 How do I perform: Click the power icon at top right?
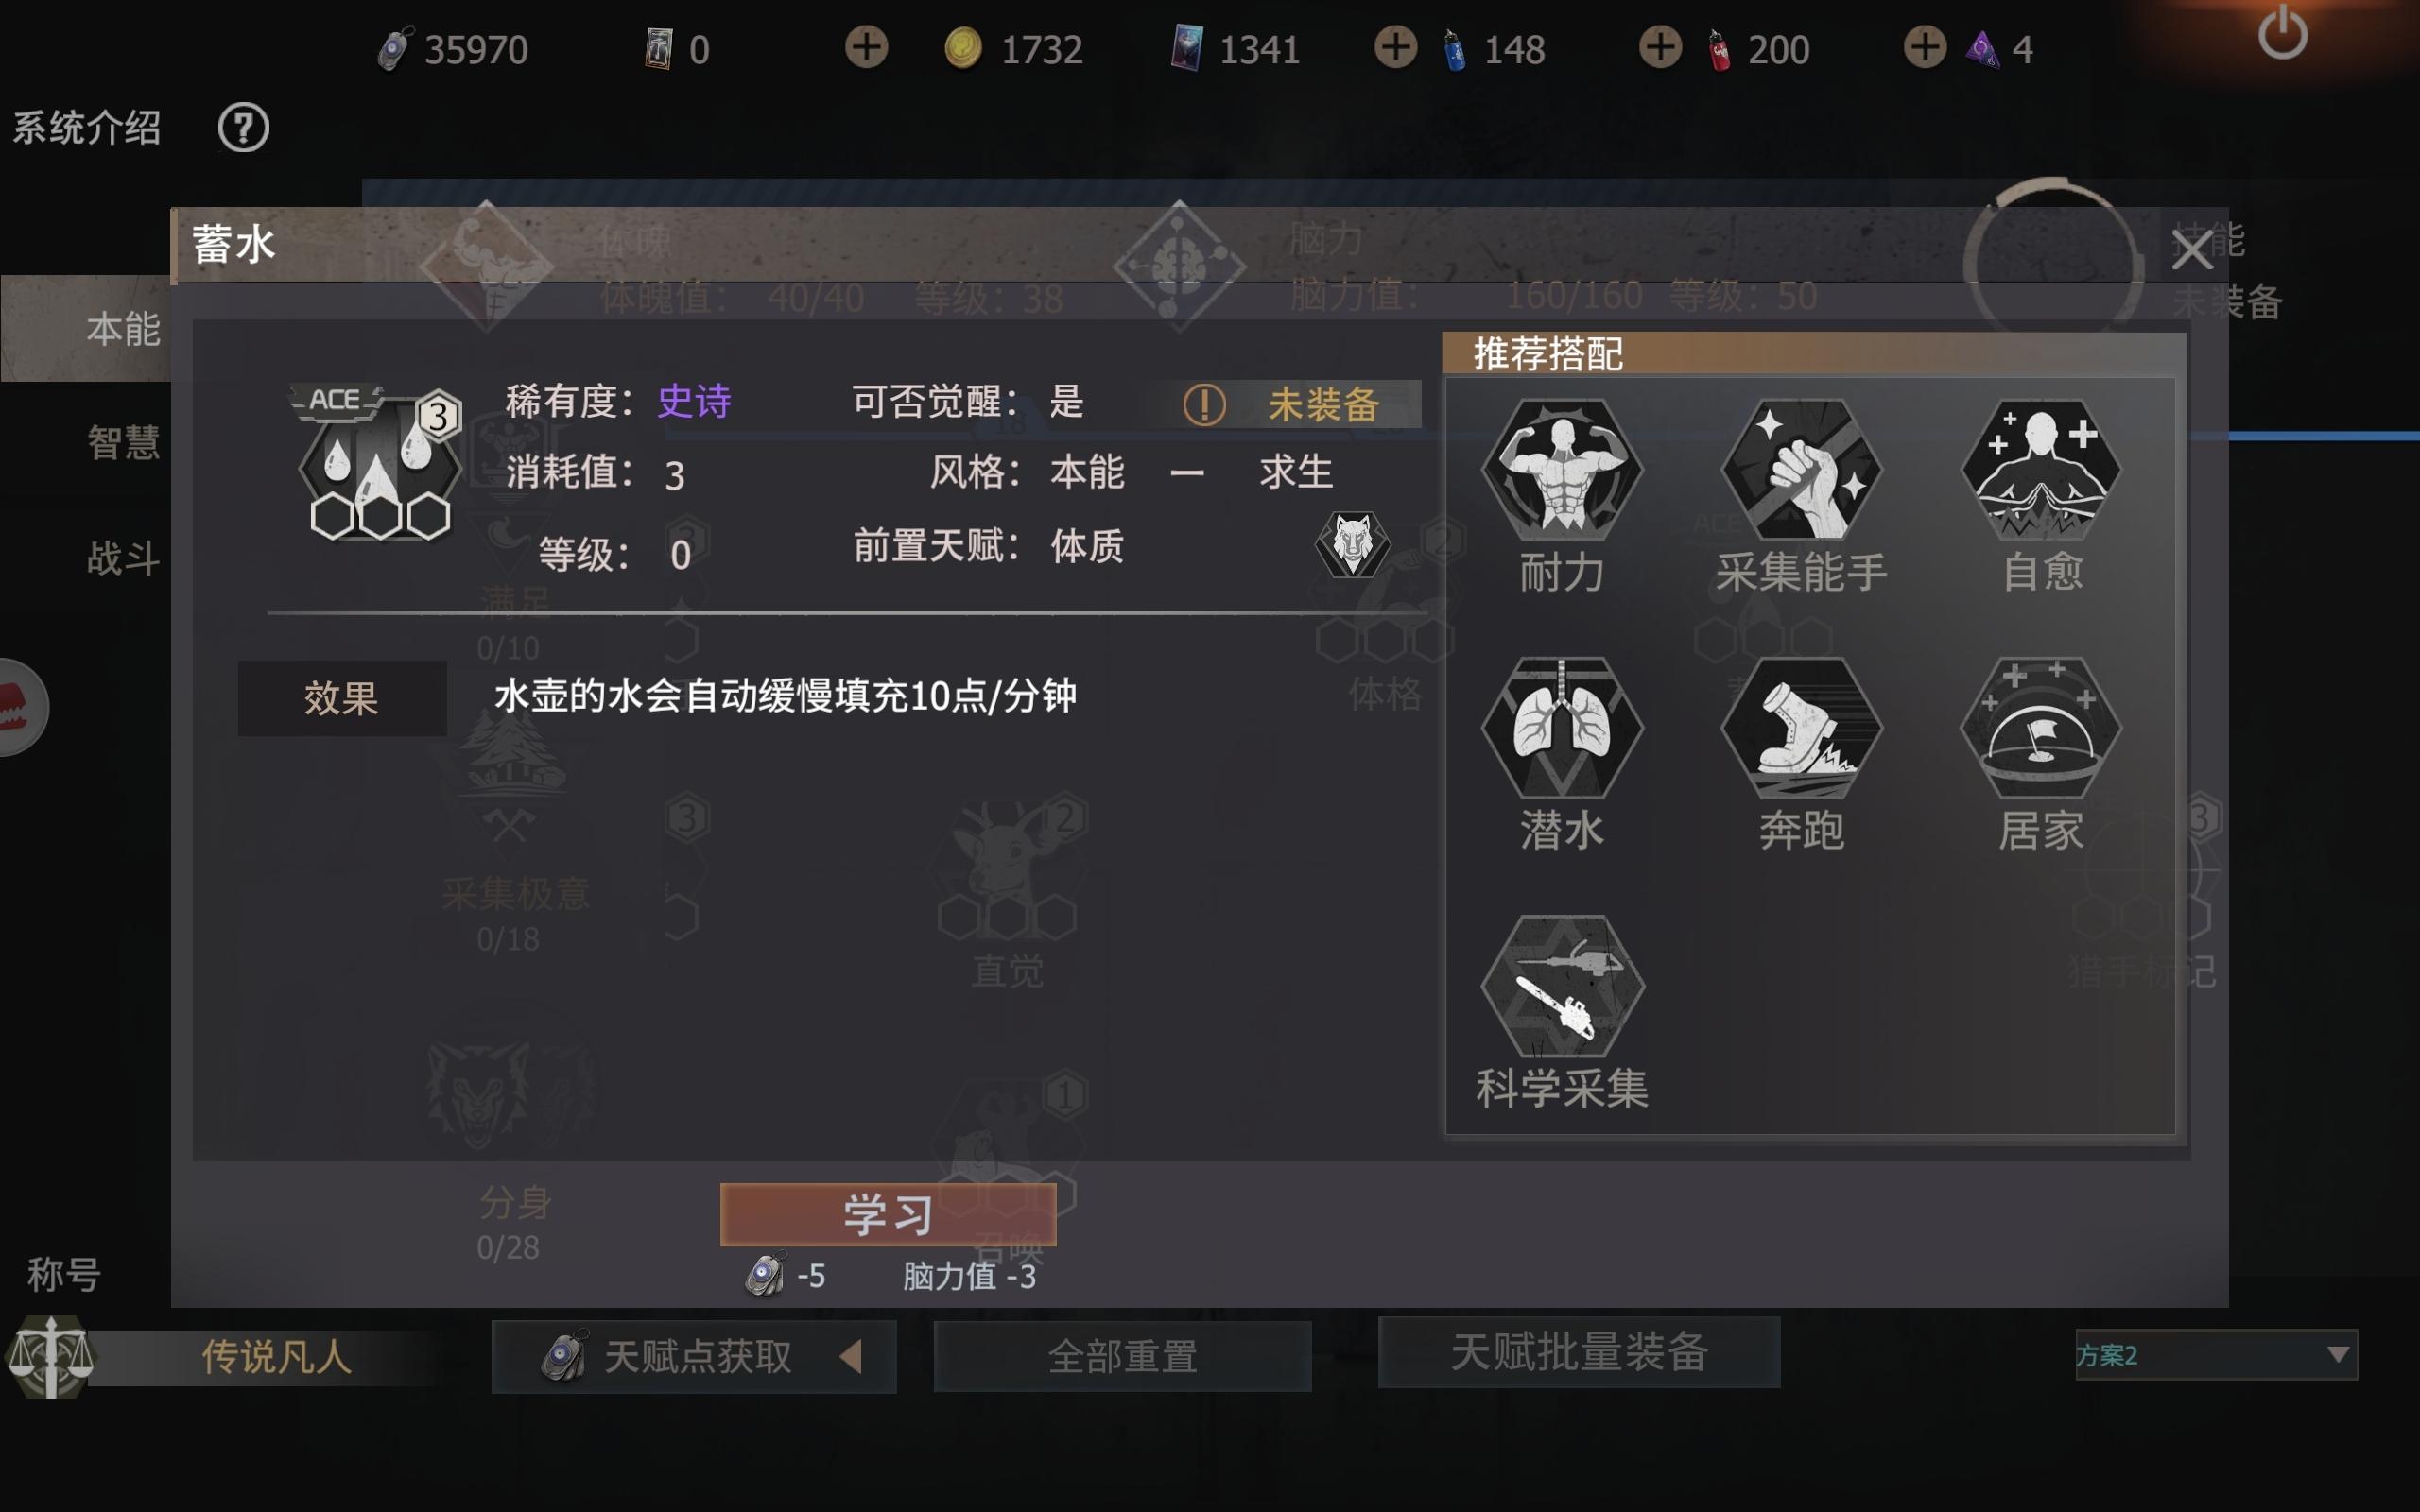pyautogui.click(x=2282, y=34)
